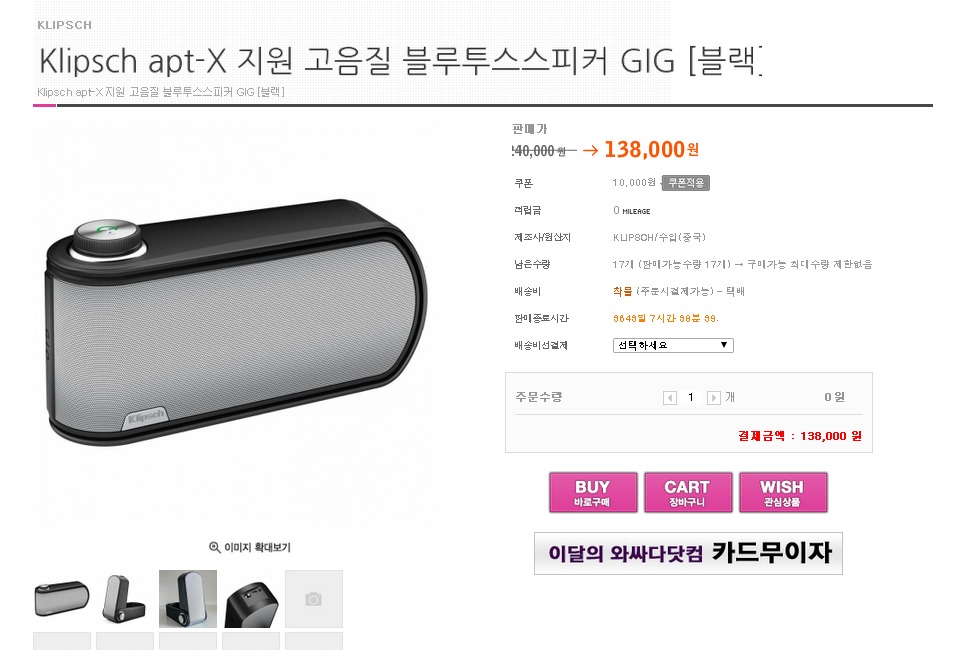Open the 이미지 확대보기 link
Screen dimensions: 964x650
pyautogui.click(x=250, y=547)
